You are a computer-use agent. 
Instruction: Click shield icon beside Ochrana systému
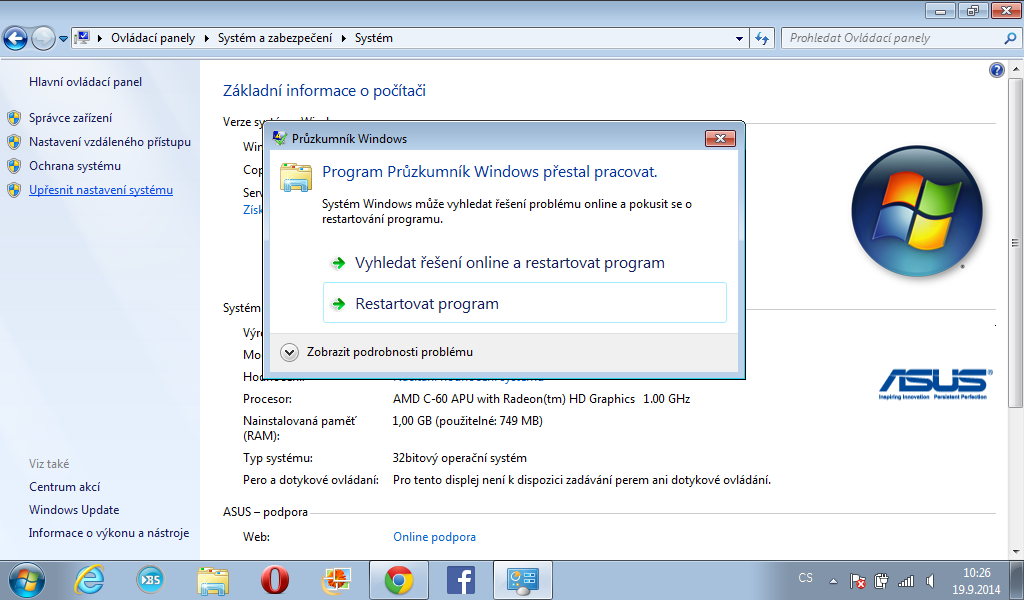tap(14, 166)
